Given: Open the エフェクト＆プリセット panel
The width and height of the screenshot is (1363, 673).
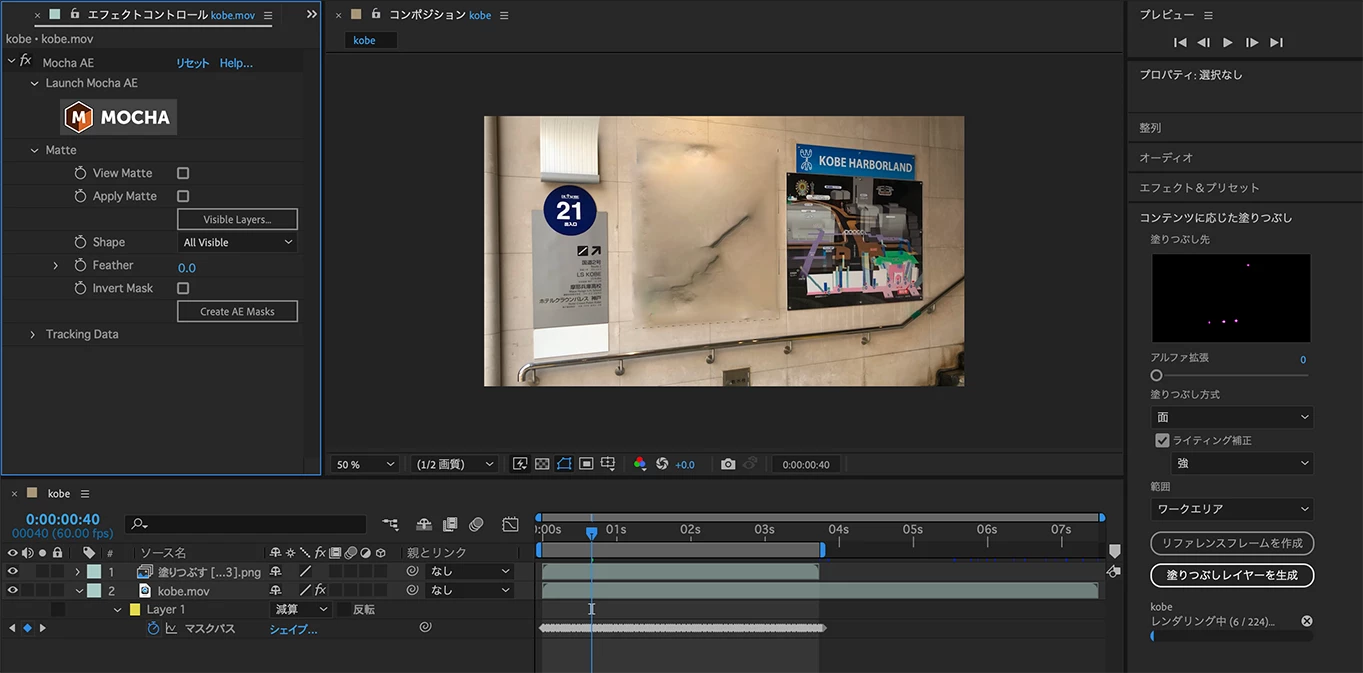Looking at the screenshot, I should pos(1199,187).
